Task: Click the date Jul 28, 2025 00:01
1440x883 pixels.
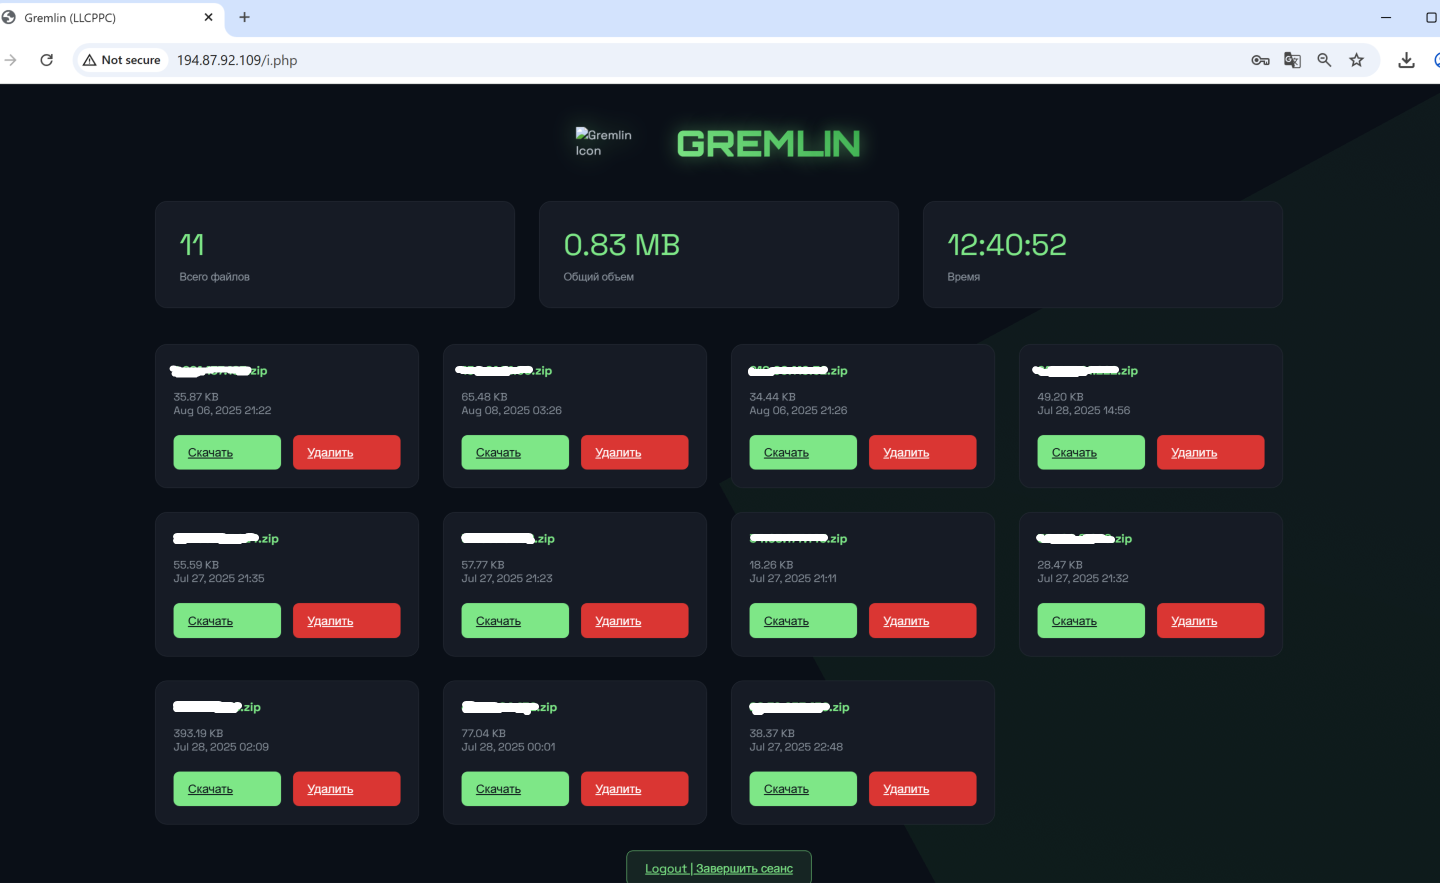Action: 508,747
